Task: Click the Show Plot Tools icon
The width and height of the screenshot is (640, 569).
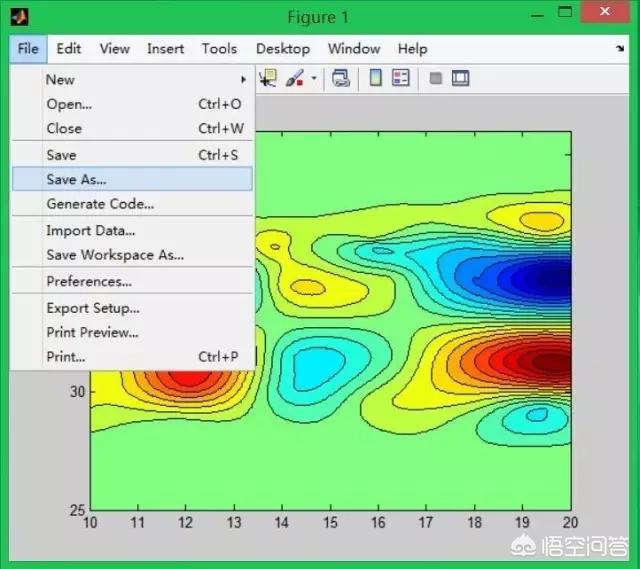Action: (x=461, y=78)
